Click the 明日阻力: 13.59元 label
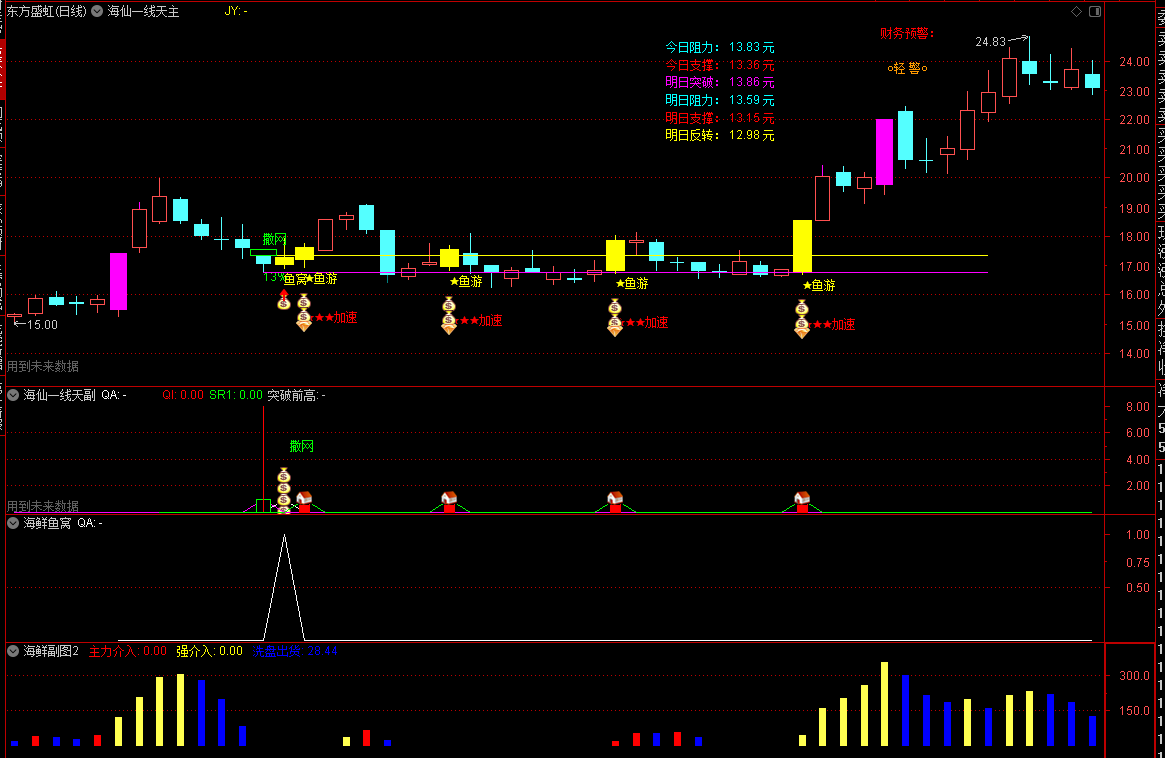The height and width of the screenshot is (758, 1165). click(719, 100)
